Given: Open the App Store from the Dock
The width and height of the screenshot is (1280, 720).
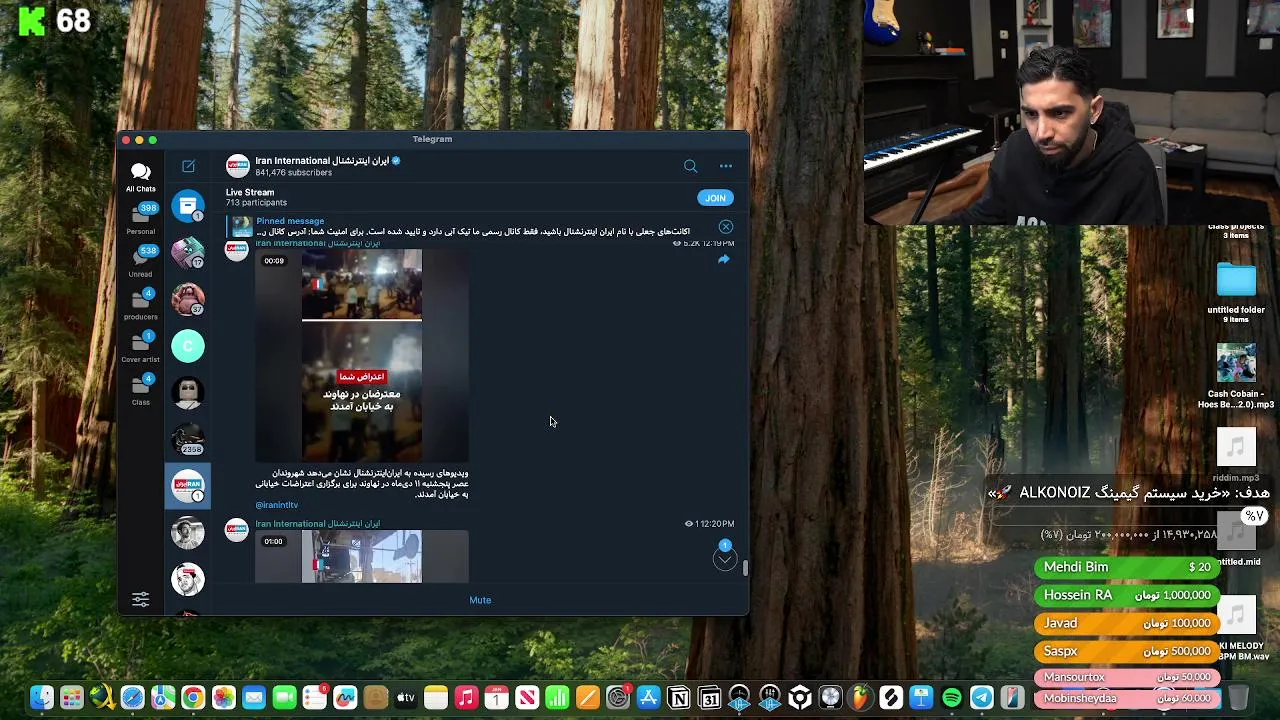Looking at the screenshot, I should (x=648, y=698).
